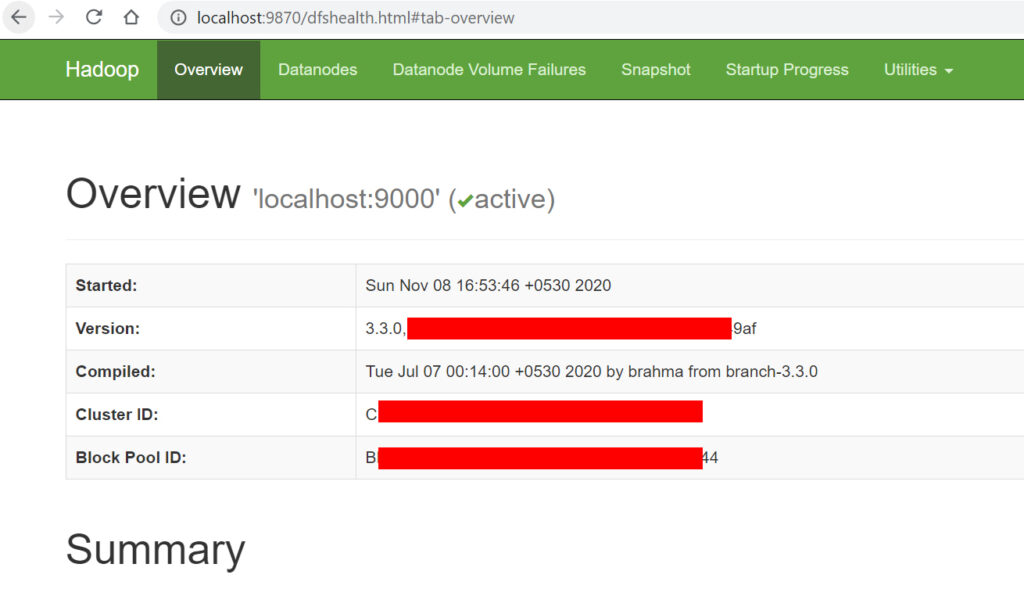Select the Overview tab
The image size is (1024, 589).
(208, 70)
